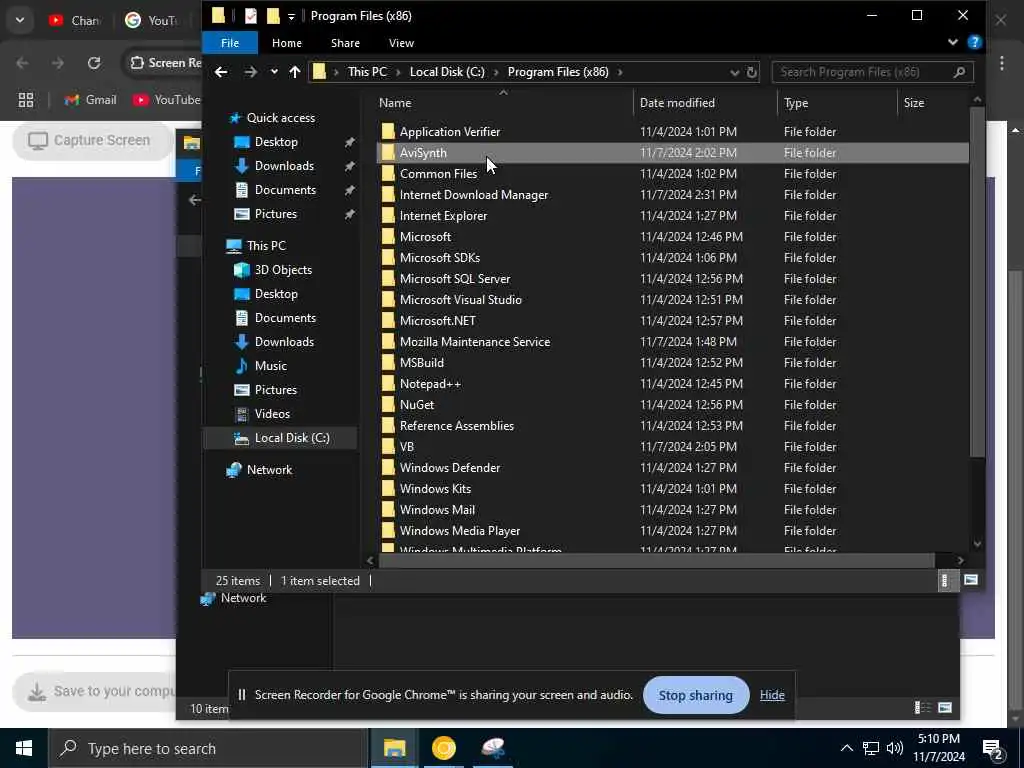
Task: Click Capture Screen button in Chrome
Action: tap(91, 140)
